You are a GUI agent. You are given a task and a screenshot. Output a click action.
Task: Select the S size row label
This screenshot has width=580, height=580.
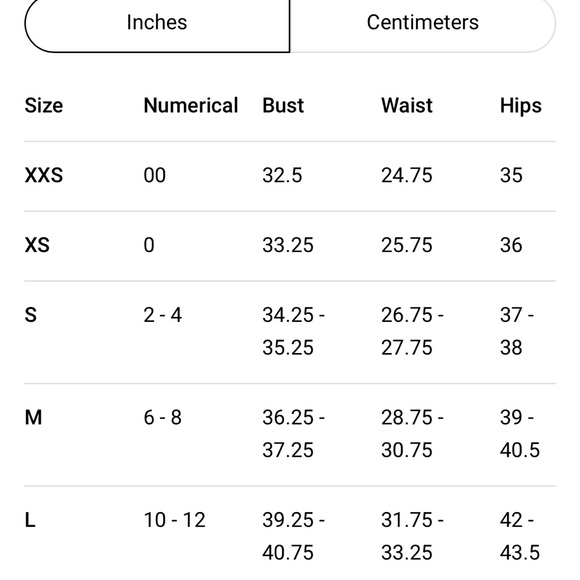(x=31, y=315)
